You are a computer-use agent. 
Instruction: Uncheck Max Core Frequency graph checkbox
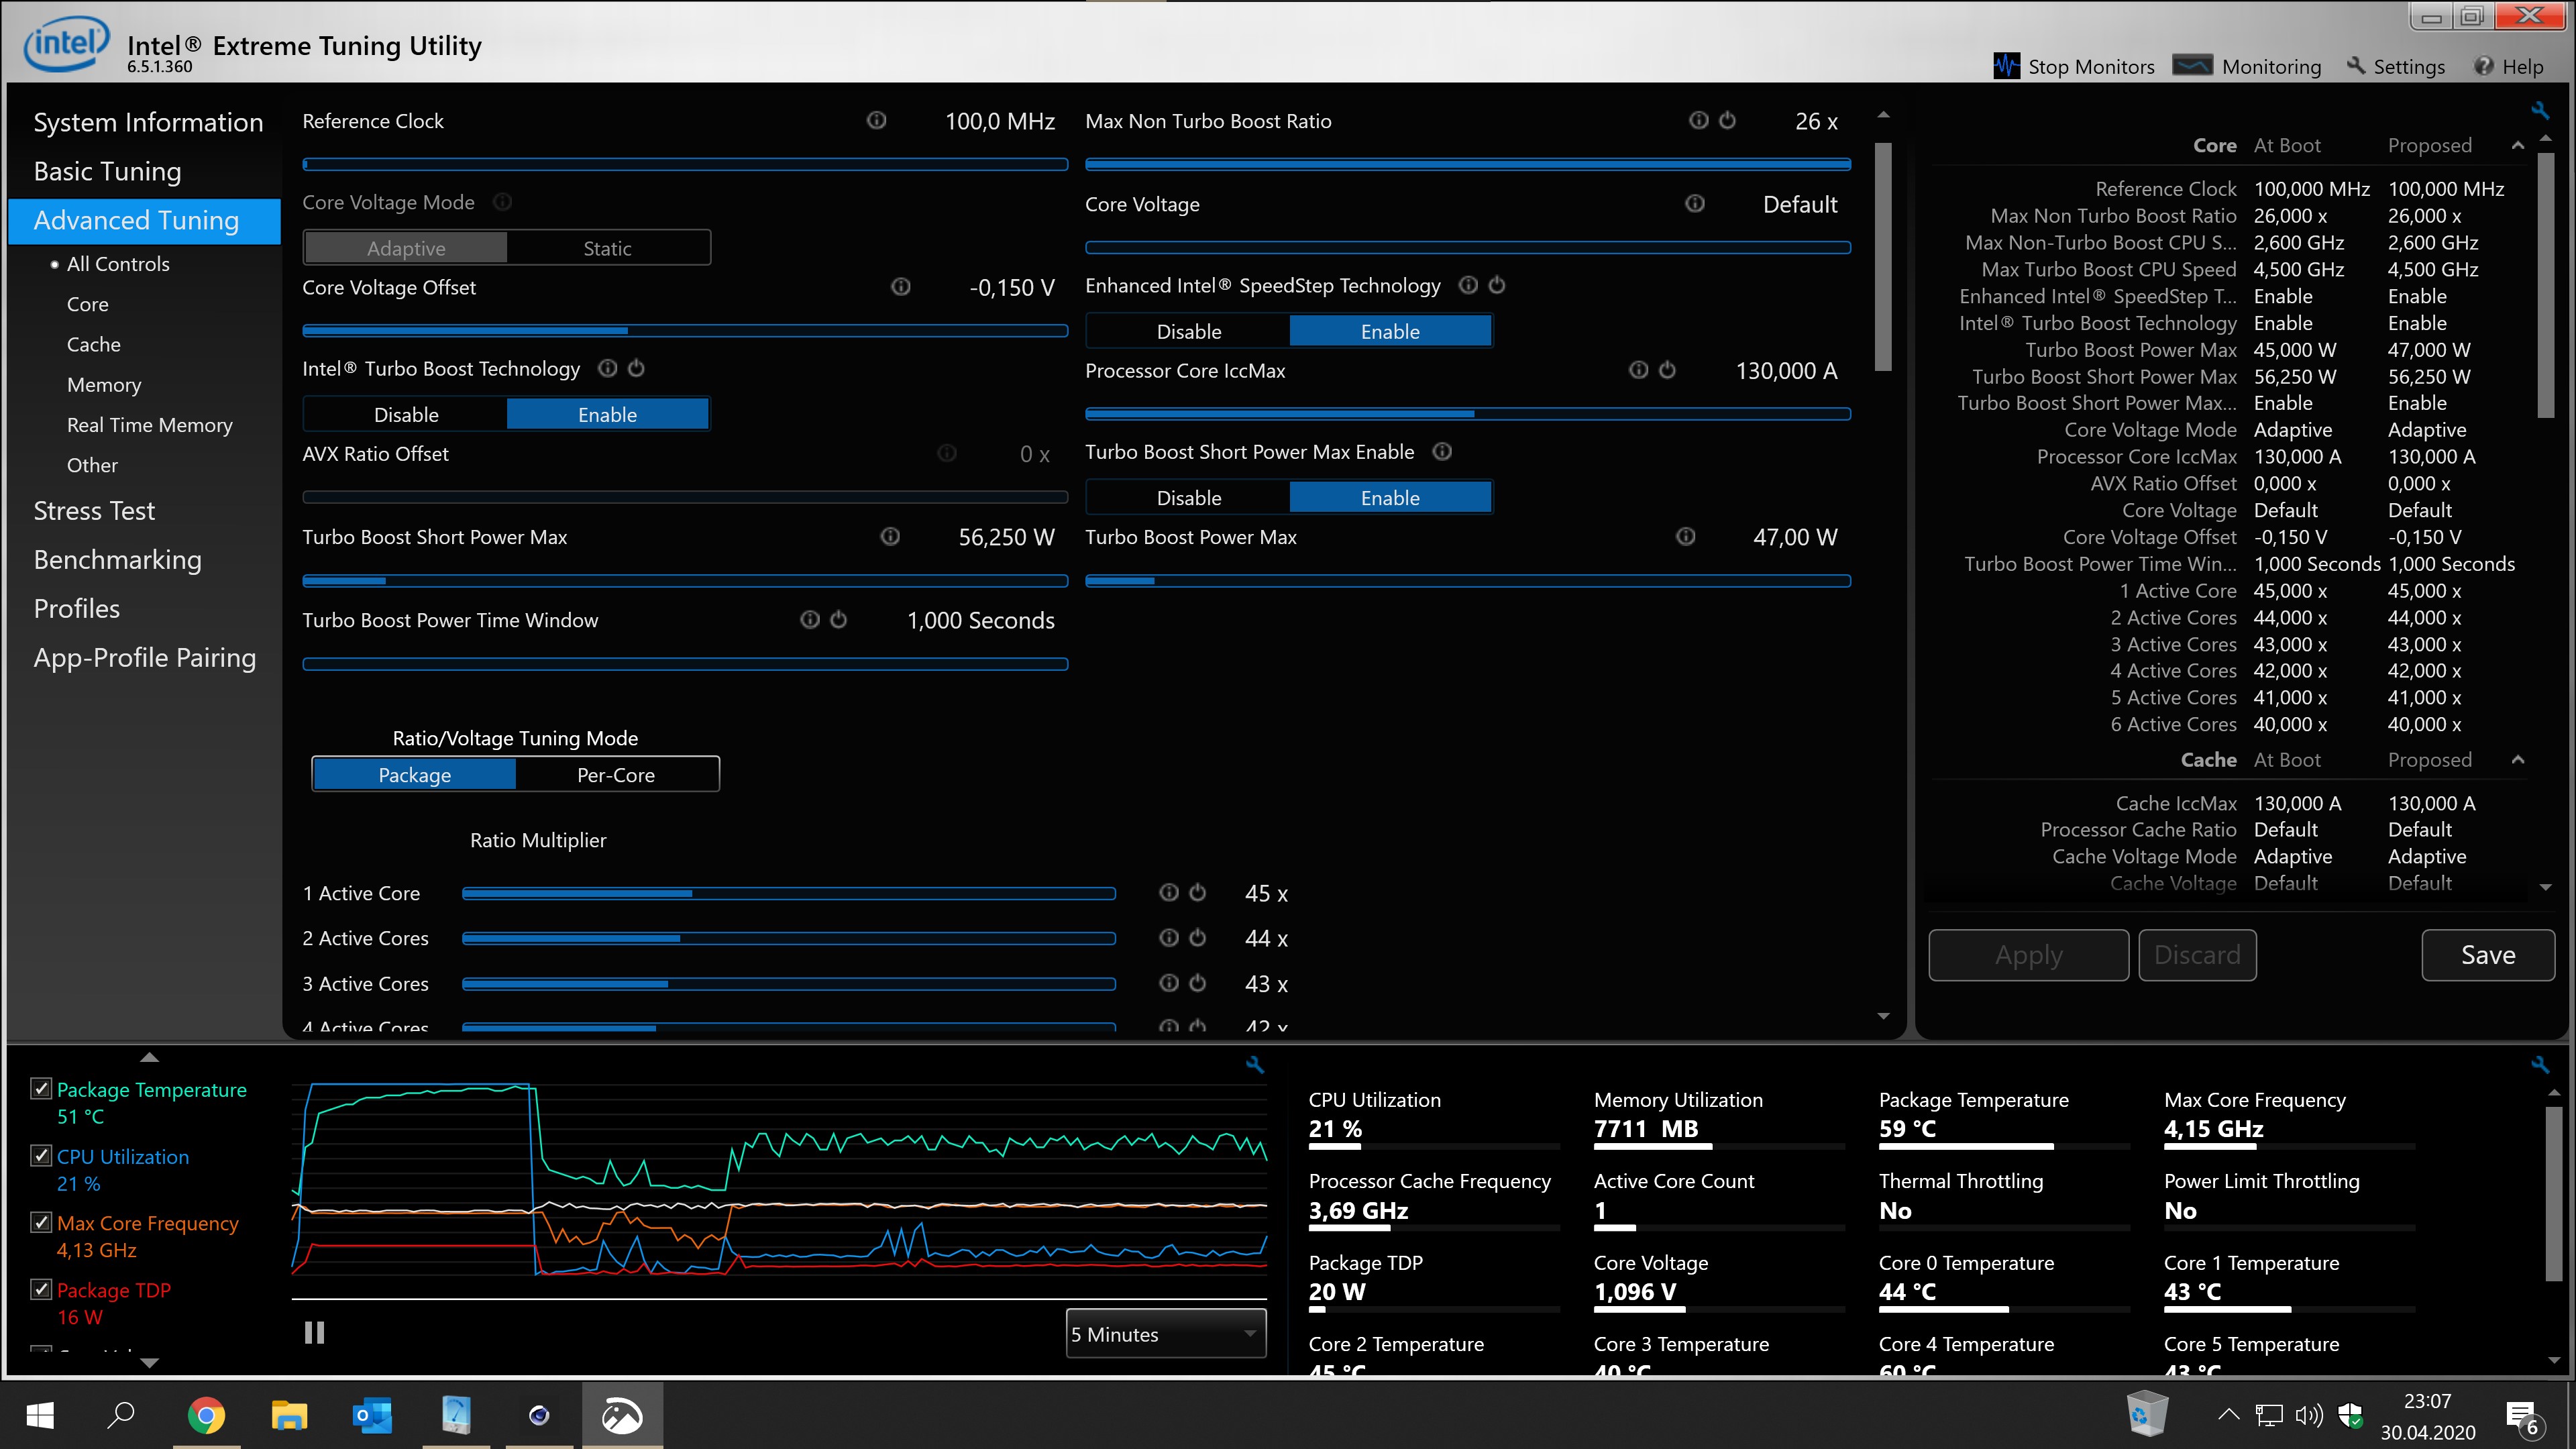41,1222
